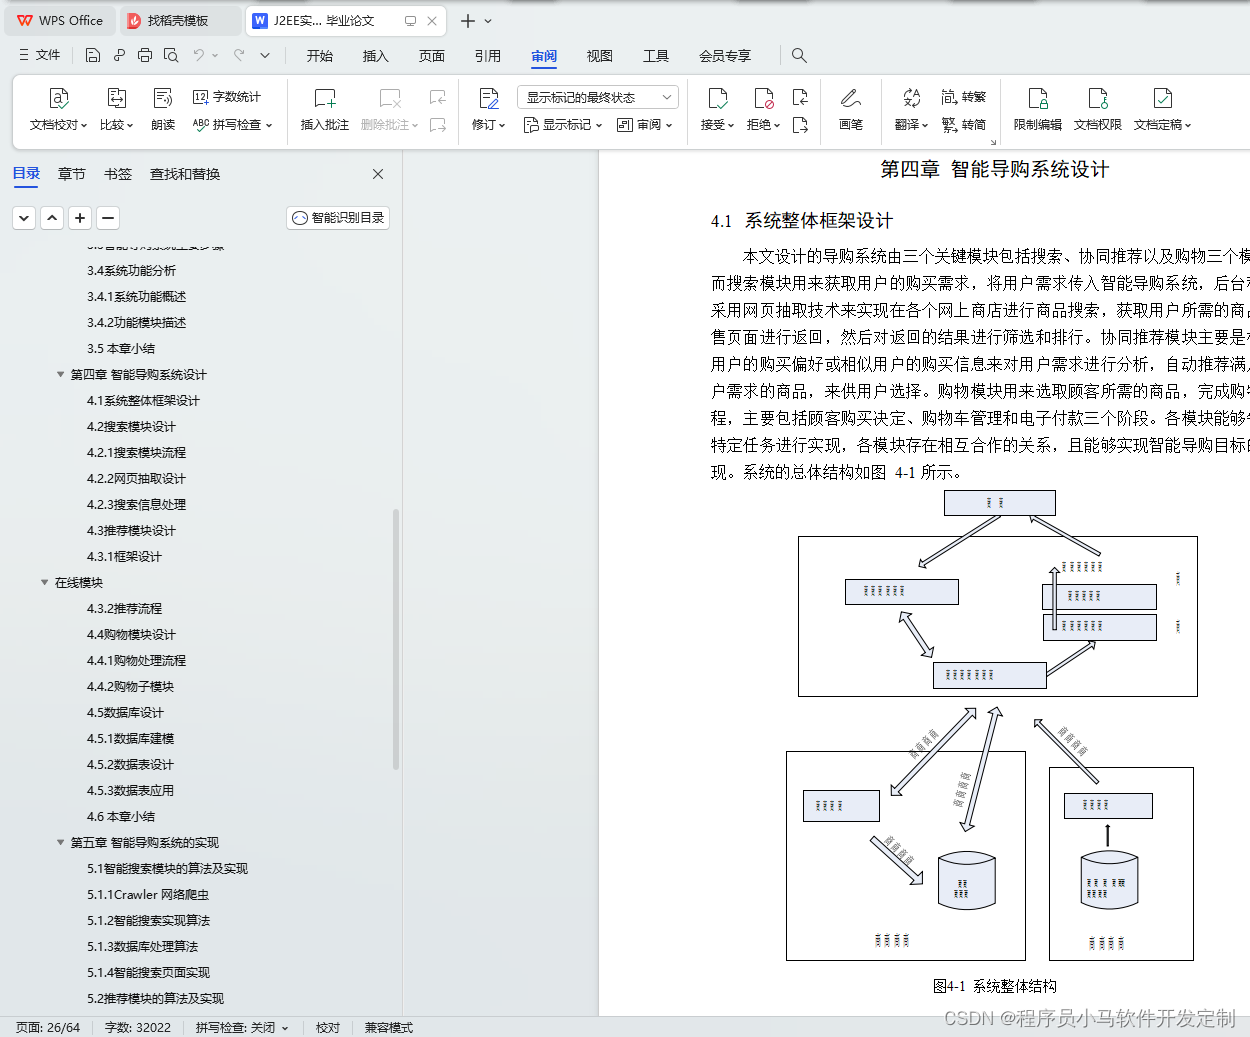Open the 视图 ribbon tab
The width and height of the screenshot is (1250, 1037).
600,56
